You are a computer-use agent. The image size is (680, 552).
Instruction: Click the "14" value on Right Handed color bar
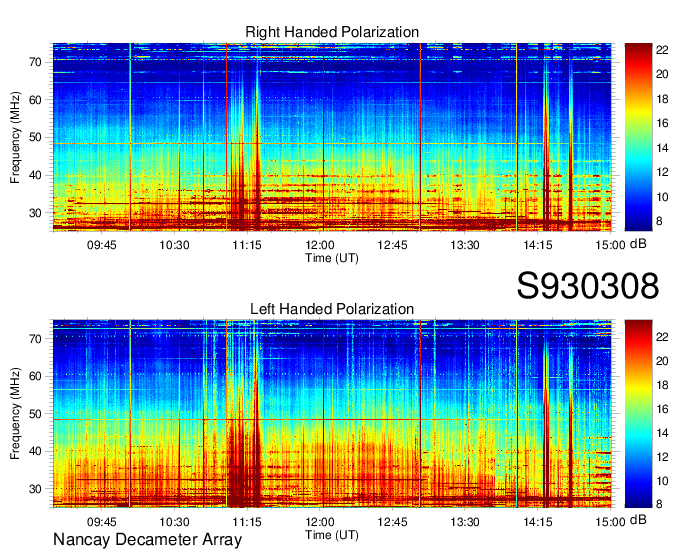[662, 148]
